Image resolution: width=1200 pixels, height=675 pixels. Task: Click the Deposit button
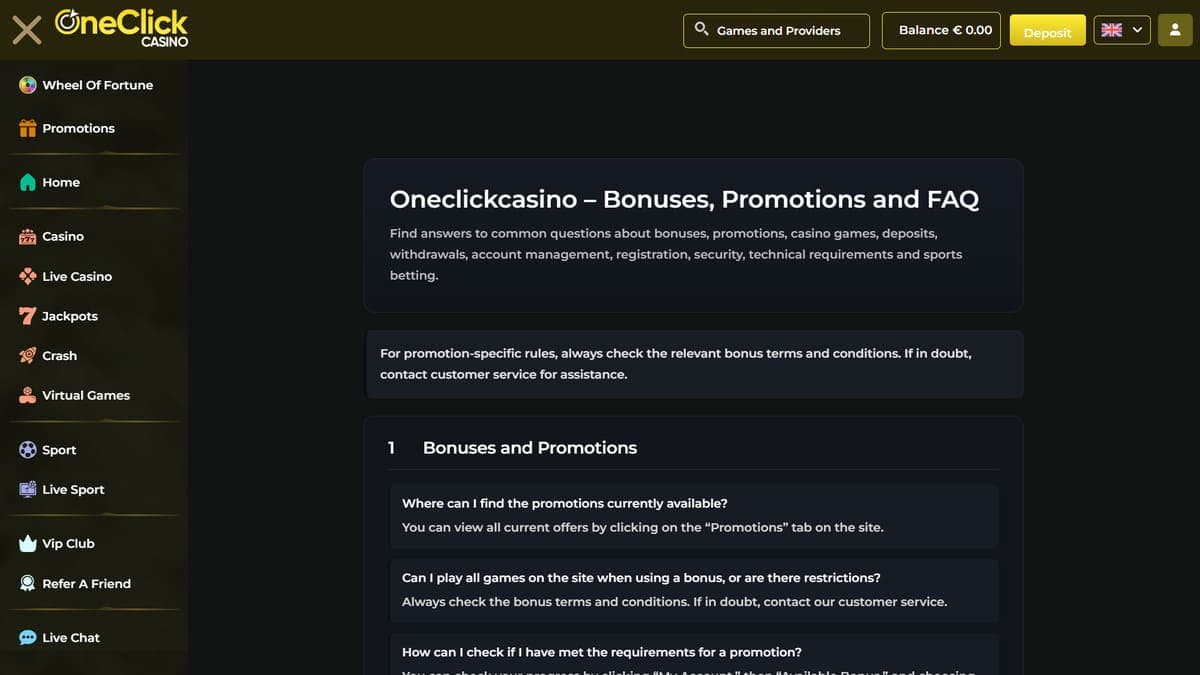[1047, 30]
